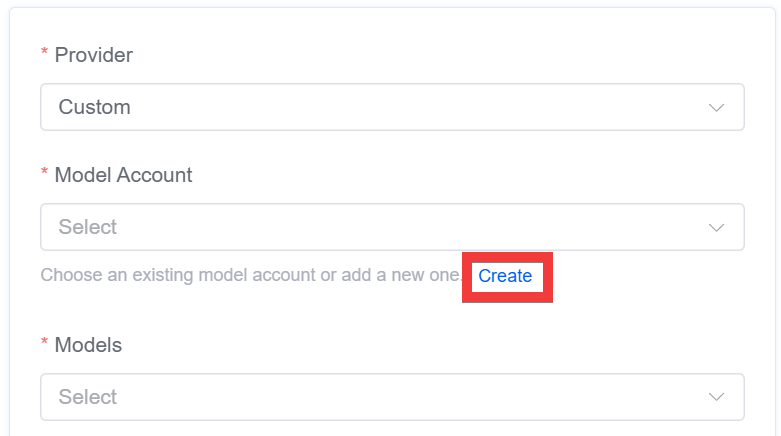Click the red asterisk beside Provider
Viewport: 781px width, 436px height.
pos(44,52)
